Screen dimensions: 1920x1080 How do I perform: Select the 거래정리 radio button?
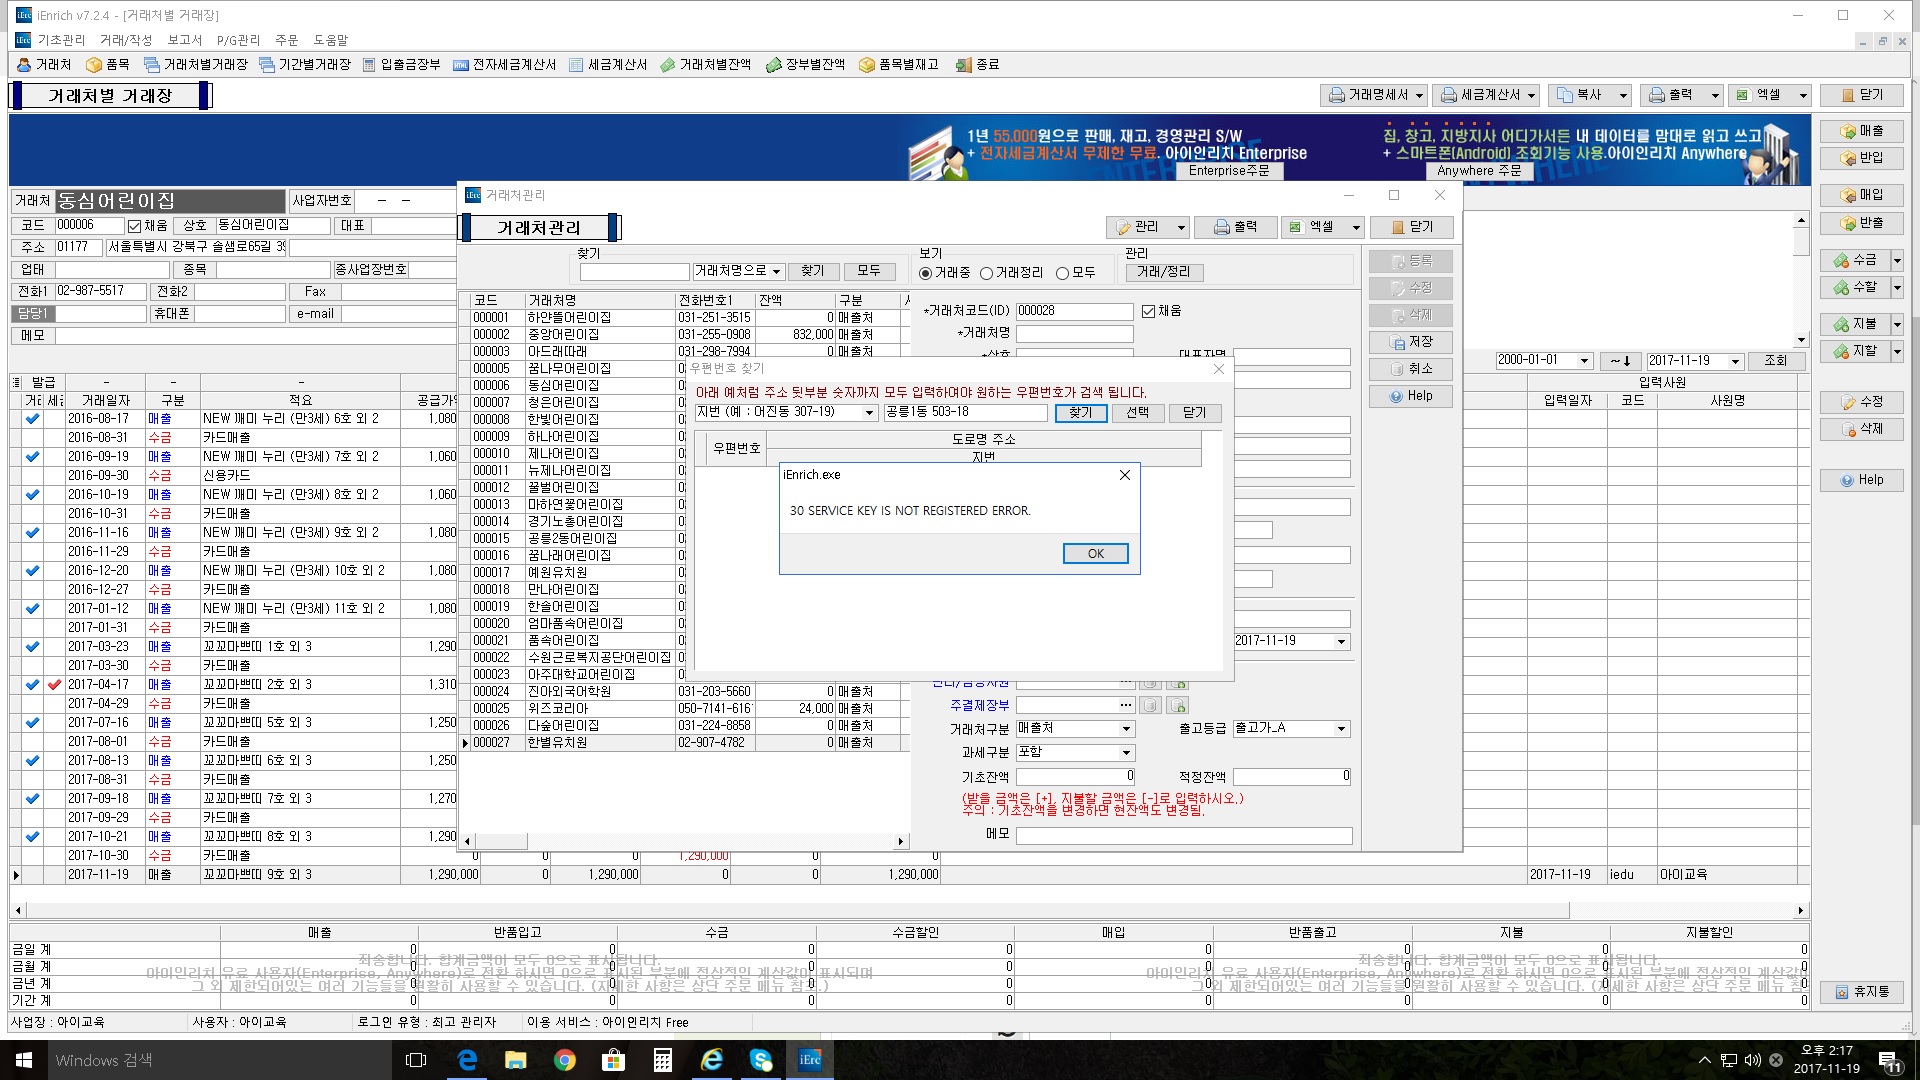tap(987, 273)
